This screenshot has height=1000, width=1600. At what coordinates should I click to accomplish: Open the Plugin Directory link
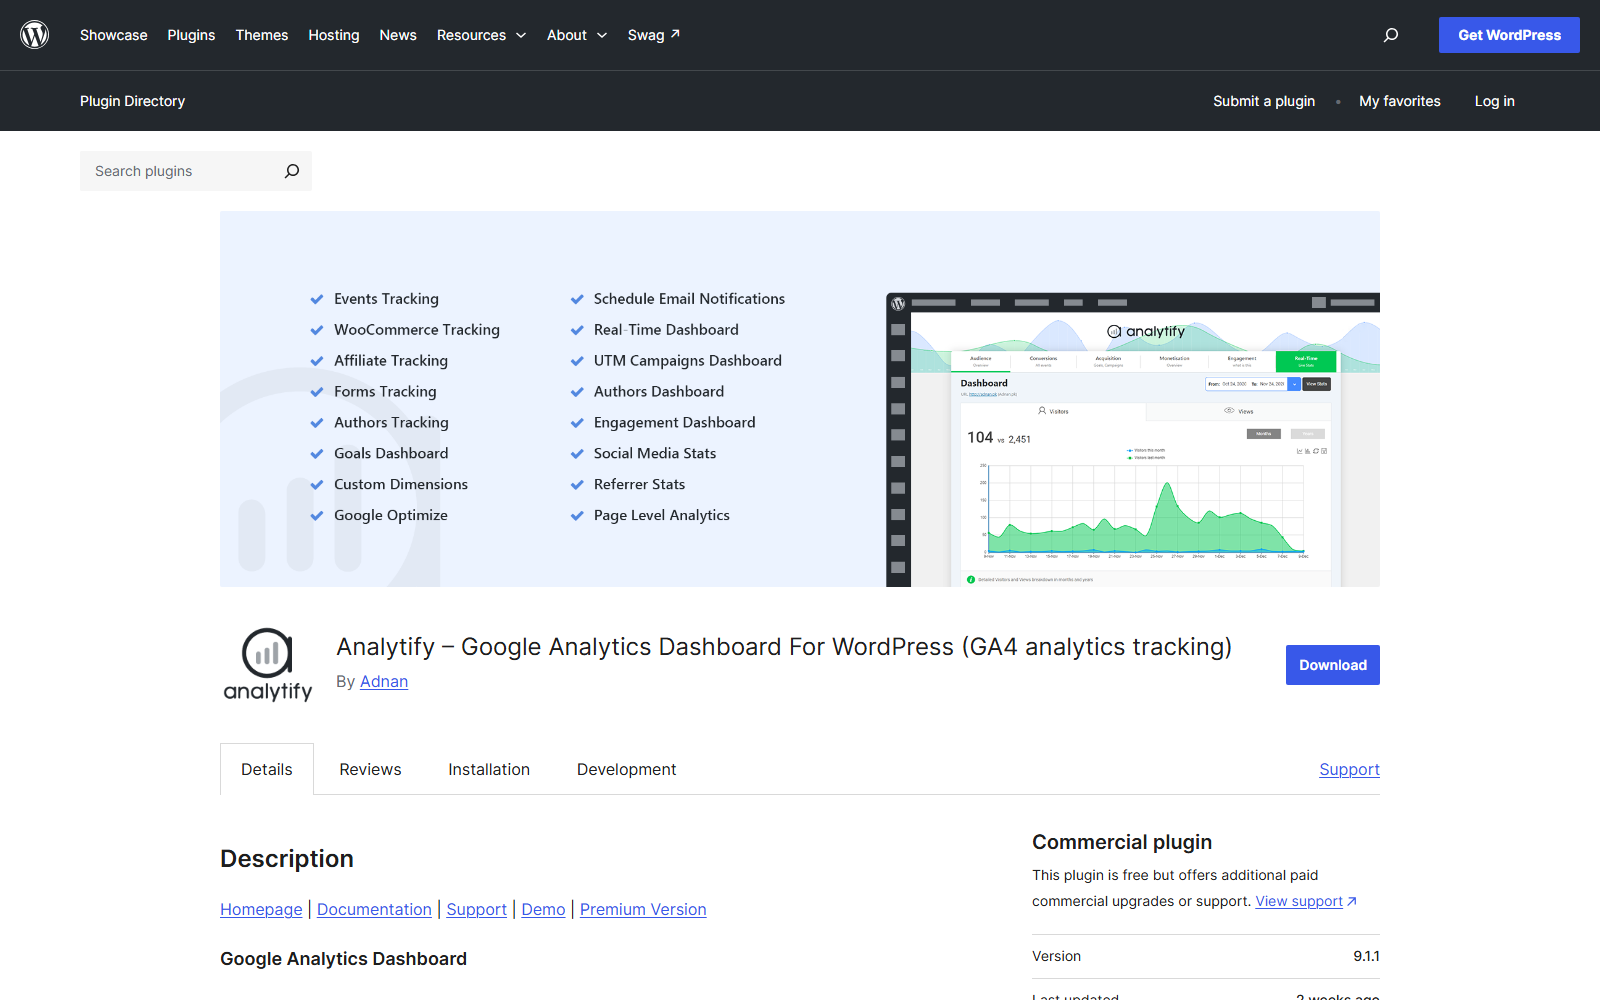tap(132, 101)
